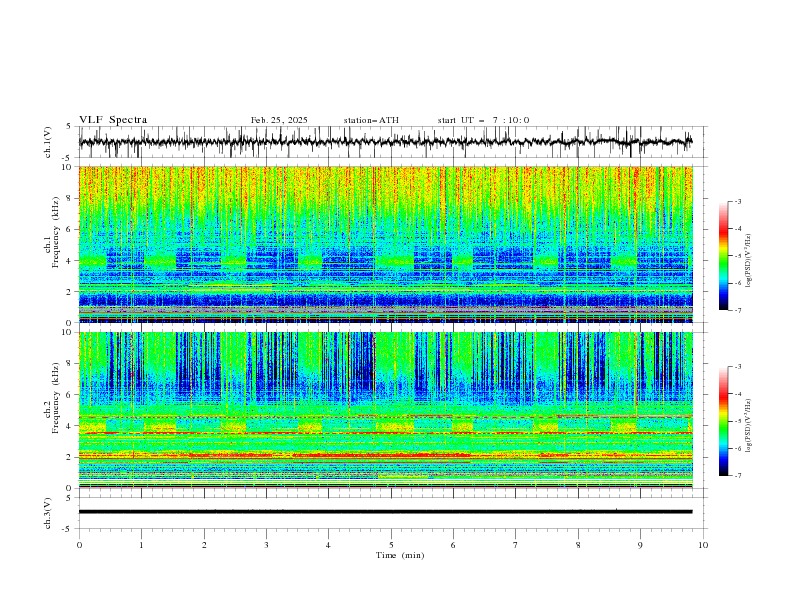Click the ch.3 flat black trace
The image size is (792, 612).
[x=385, y=512]
